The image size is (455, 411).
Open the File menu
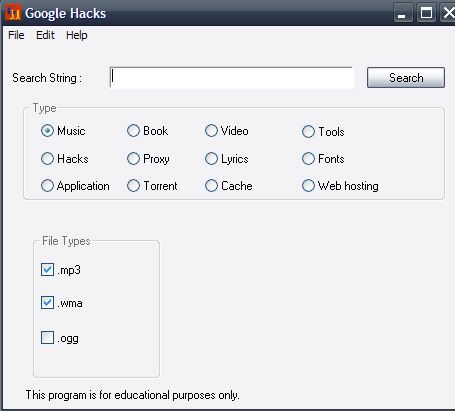[x=16, y=35]
